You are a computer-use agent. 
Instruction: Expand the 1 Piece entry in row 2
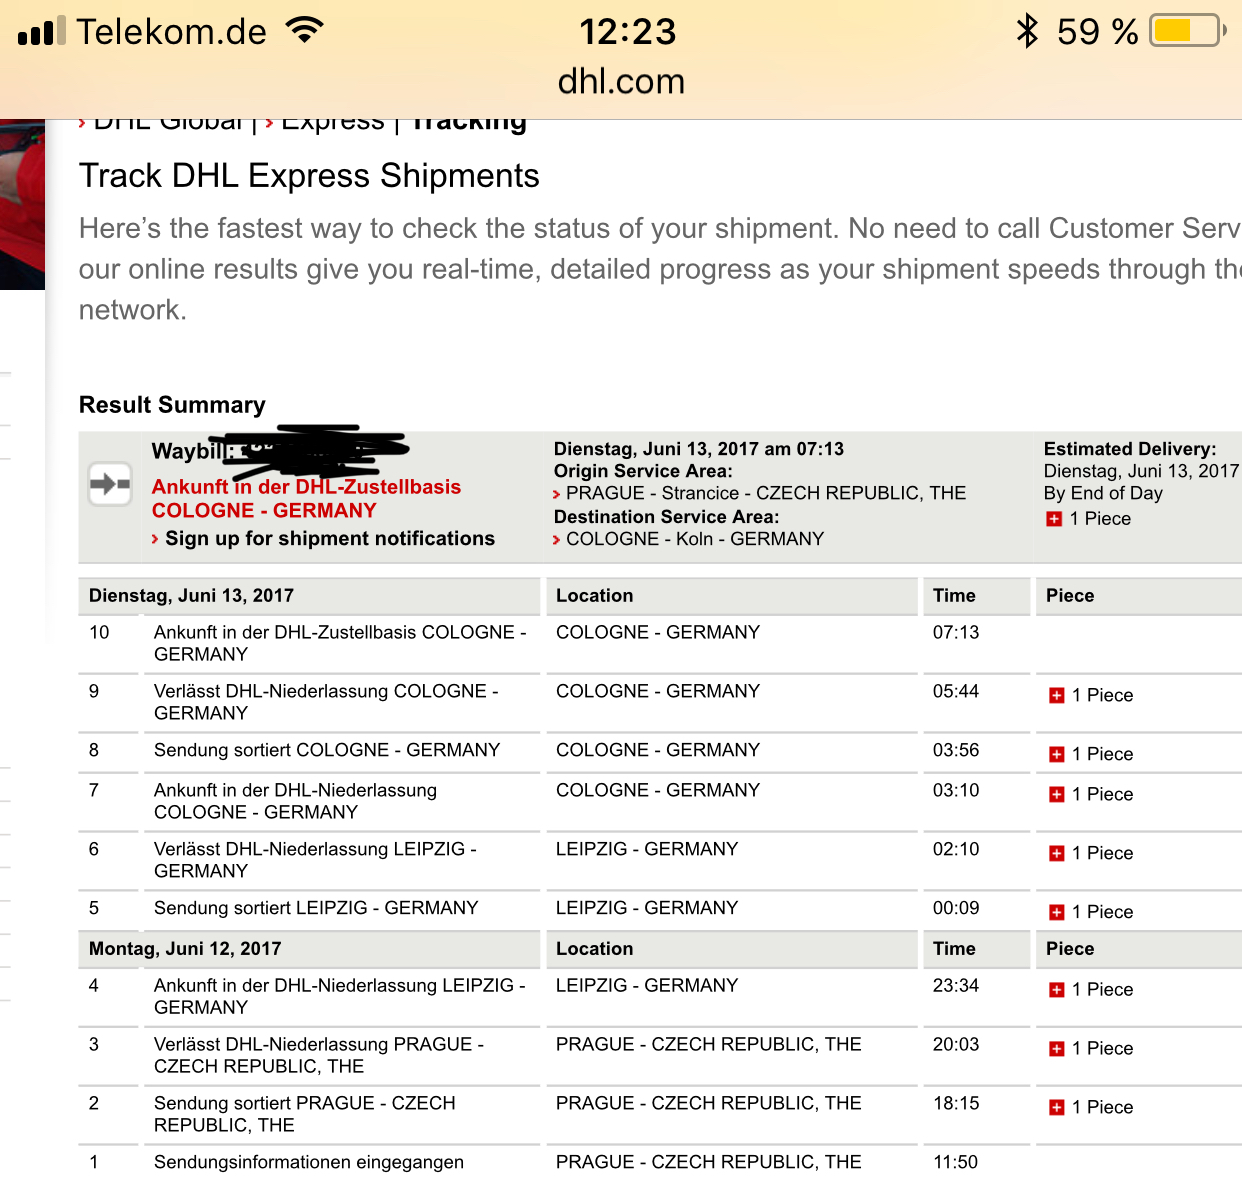pyautogui.click(x=1091, y=1108)
